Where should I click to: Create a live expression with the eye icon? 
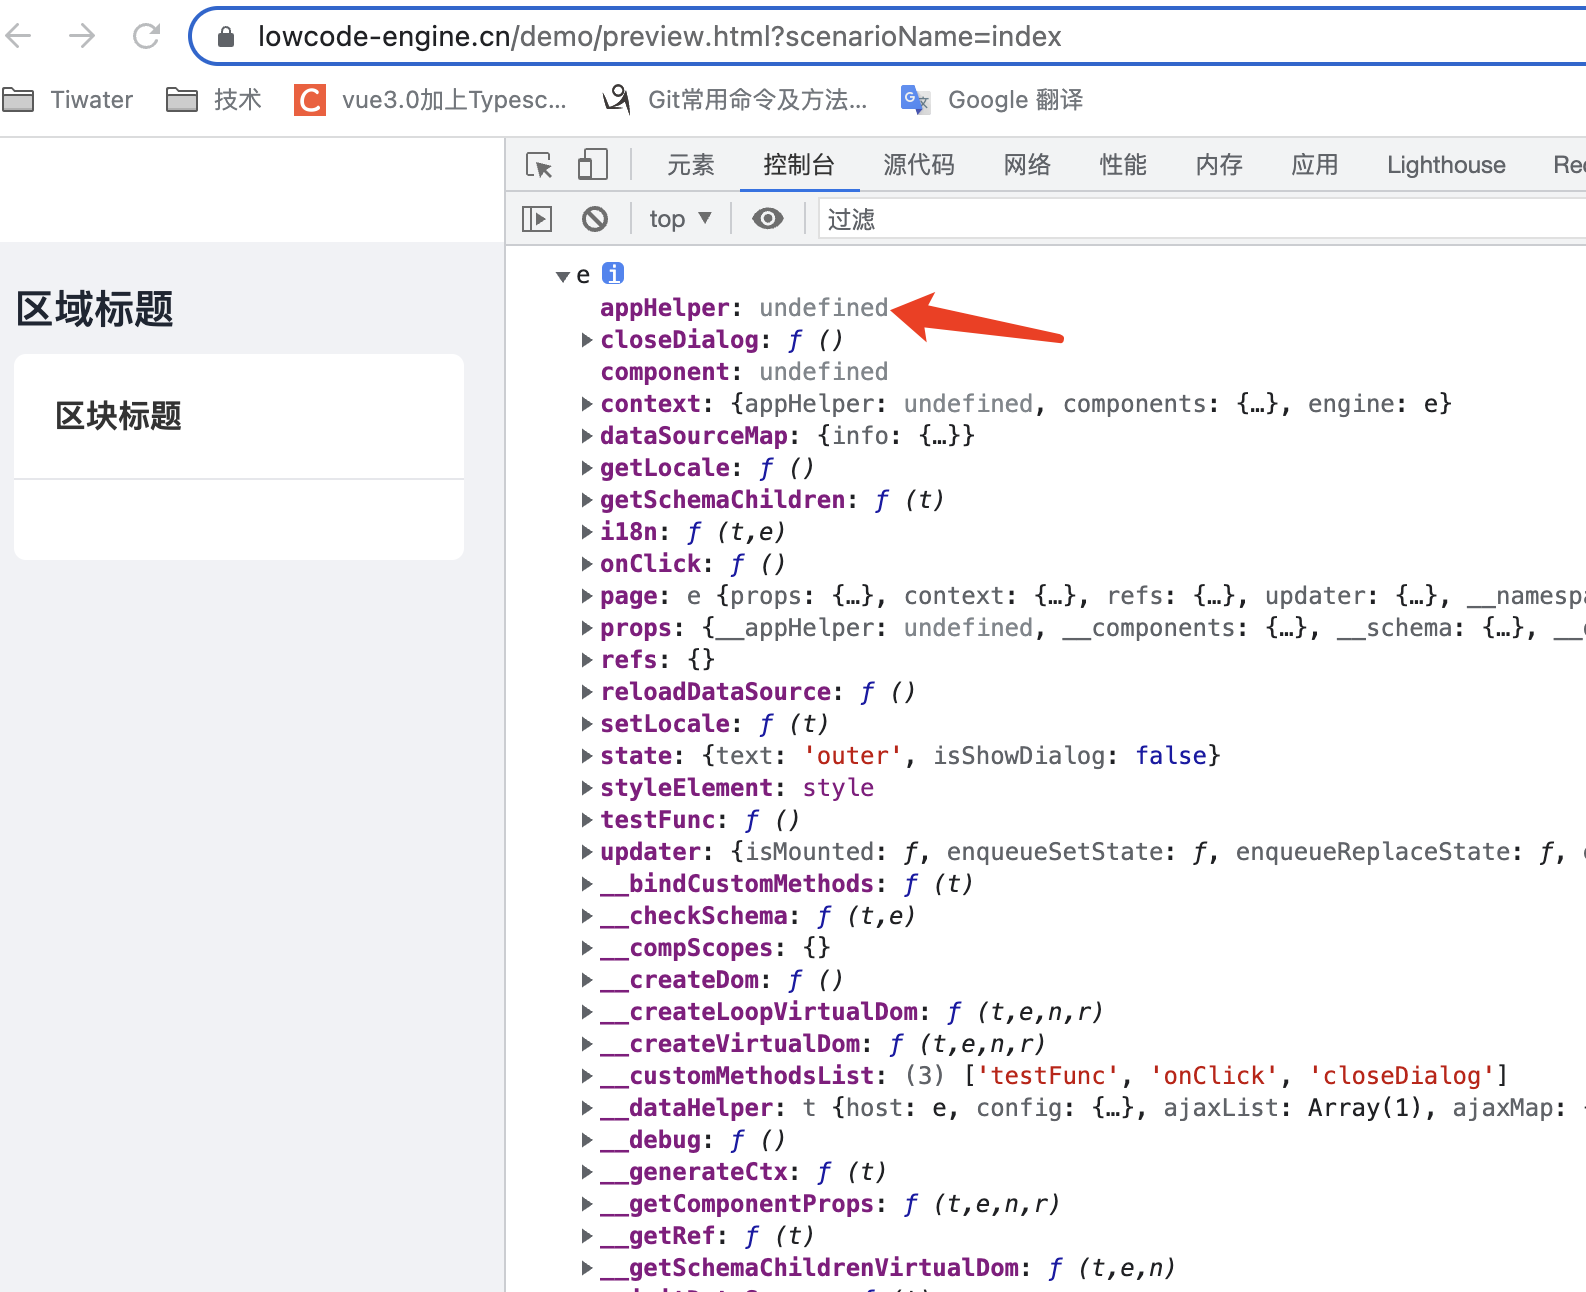pos(768,219)
